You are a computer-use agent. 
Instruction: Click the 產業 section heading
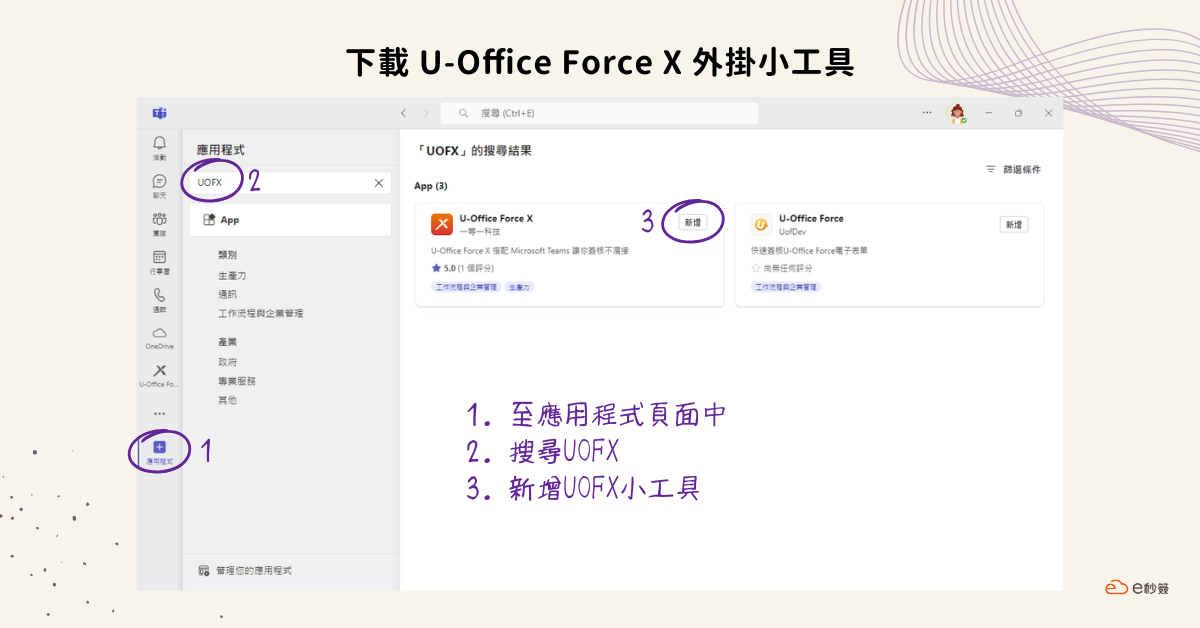228,342
